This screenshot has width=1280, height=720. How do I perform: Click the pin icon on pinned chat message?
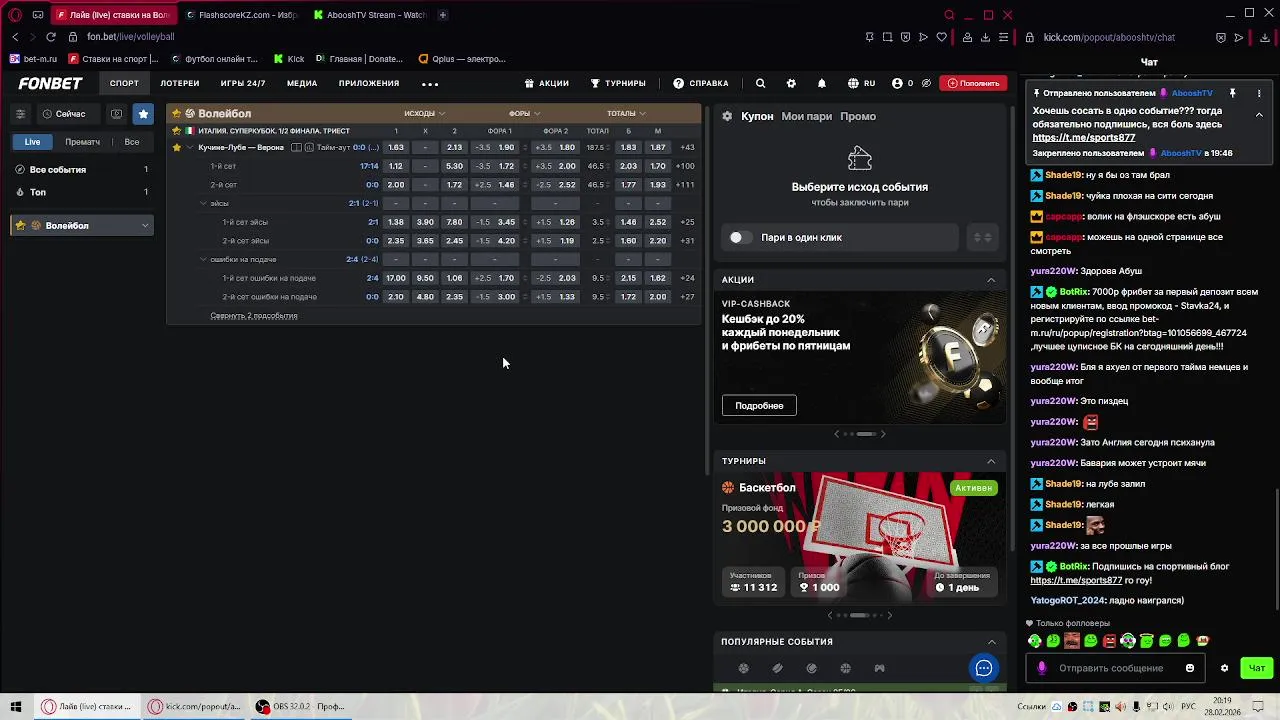coord(1232,93)
